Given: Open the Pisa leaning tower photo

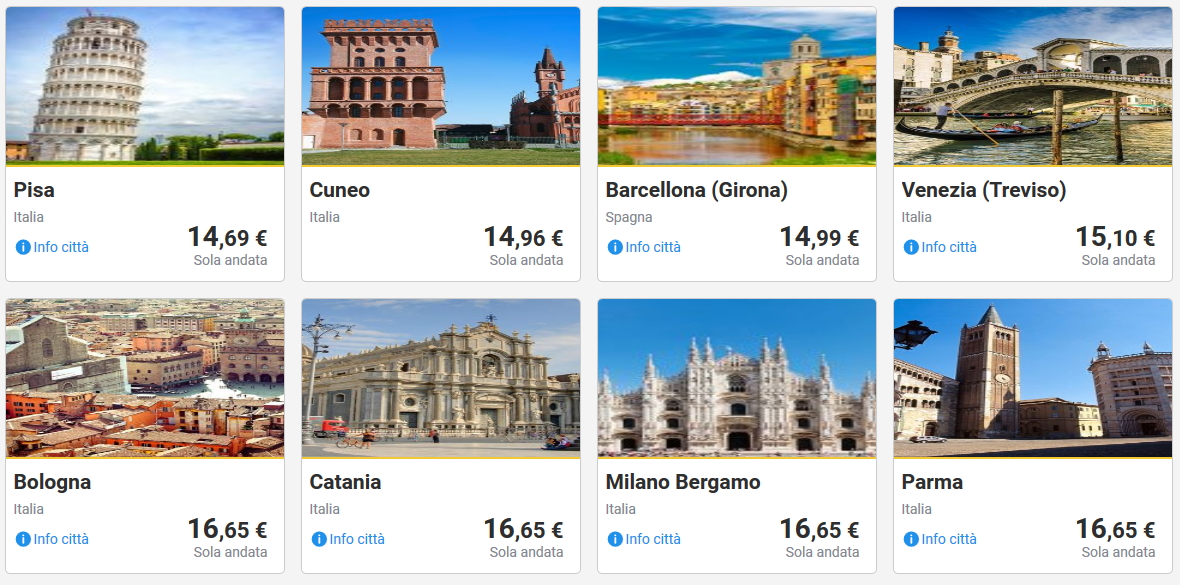Looking at the screenshot, I should coord(145,86).
